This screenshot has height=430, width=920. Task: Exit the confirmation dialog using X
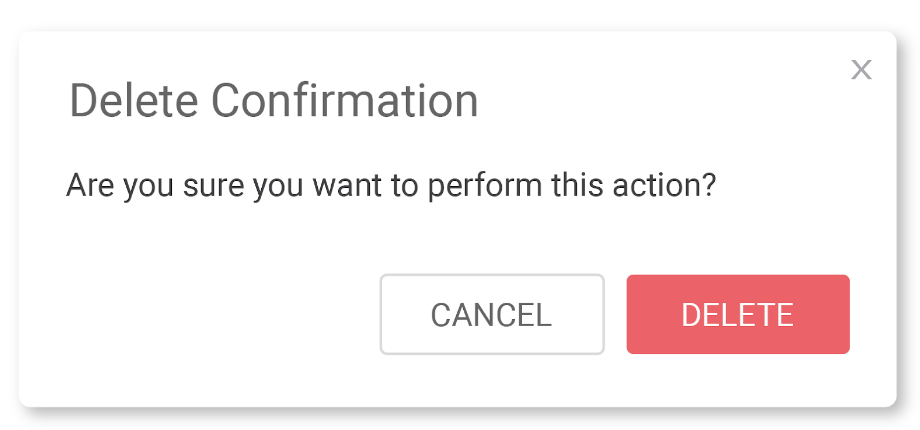(x=861, y=70)
